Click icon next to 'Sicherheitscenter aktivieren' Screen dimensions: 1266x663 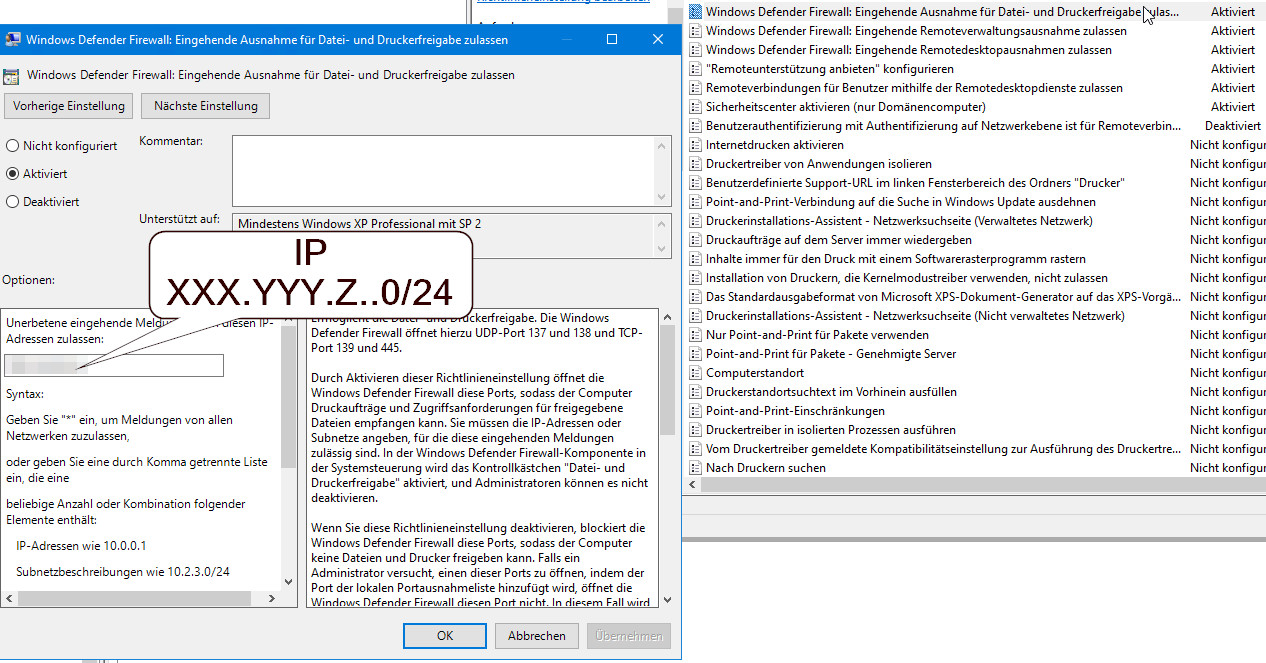click(696, 107)
